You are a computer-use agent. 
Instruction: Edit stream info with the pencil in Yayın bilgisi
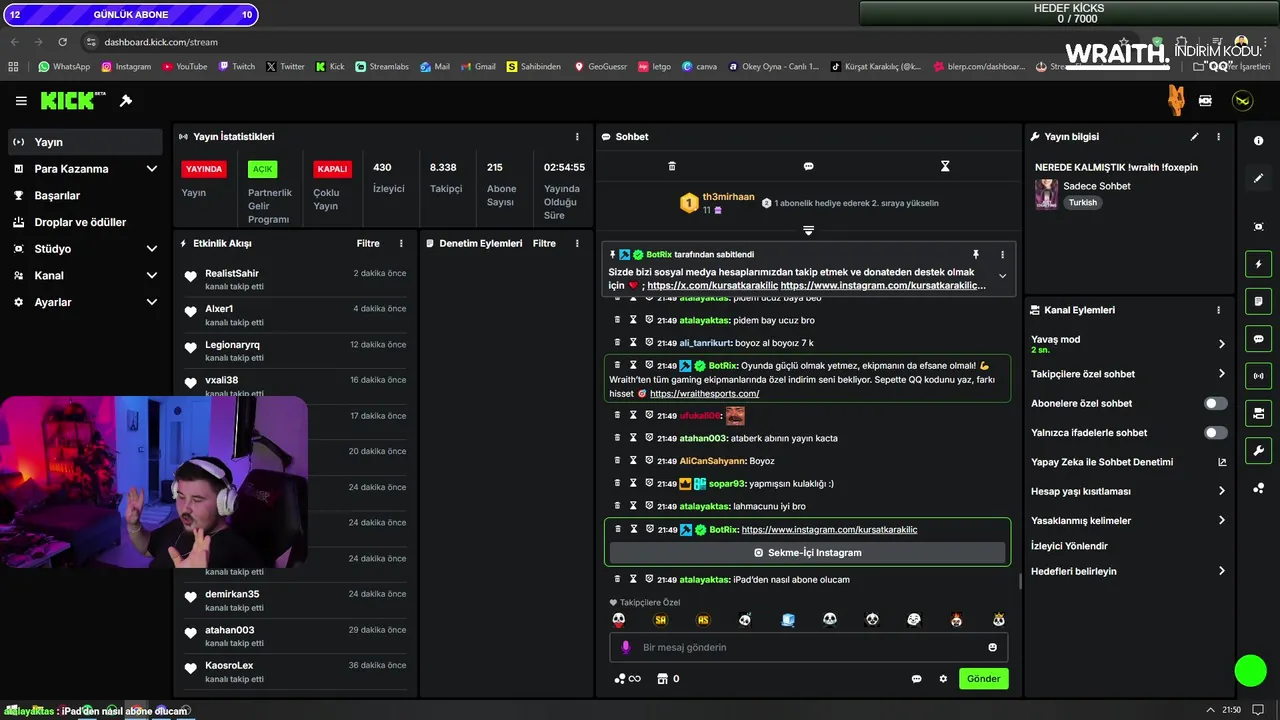point(1194,137)
